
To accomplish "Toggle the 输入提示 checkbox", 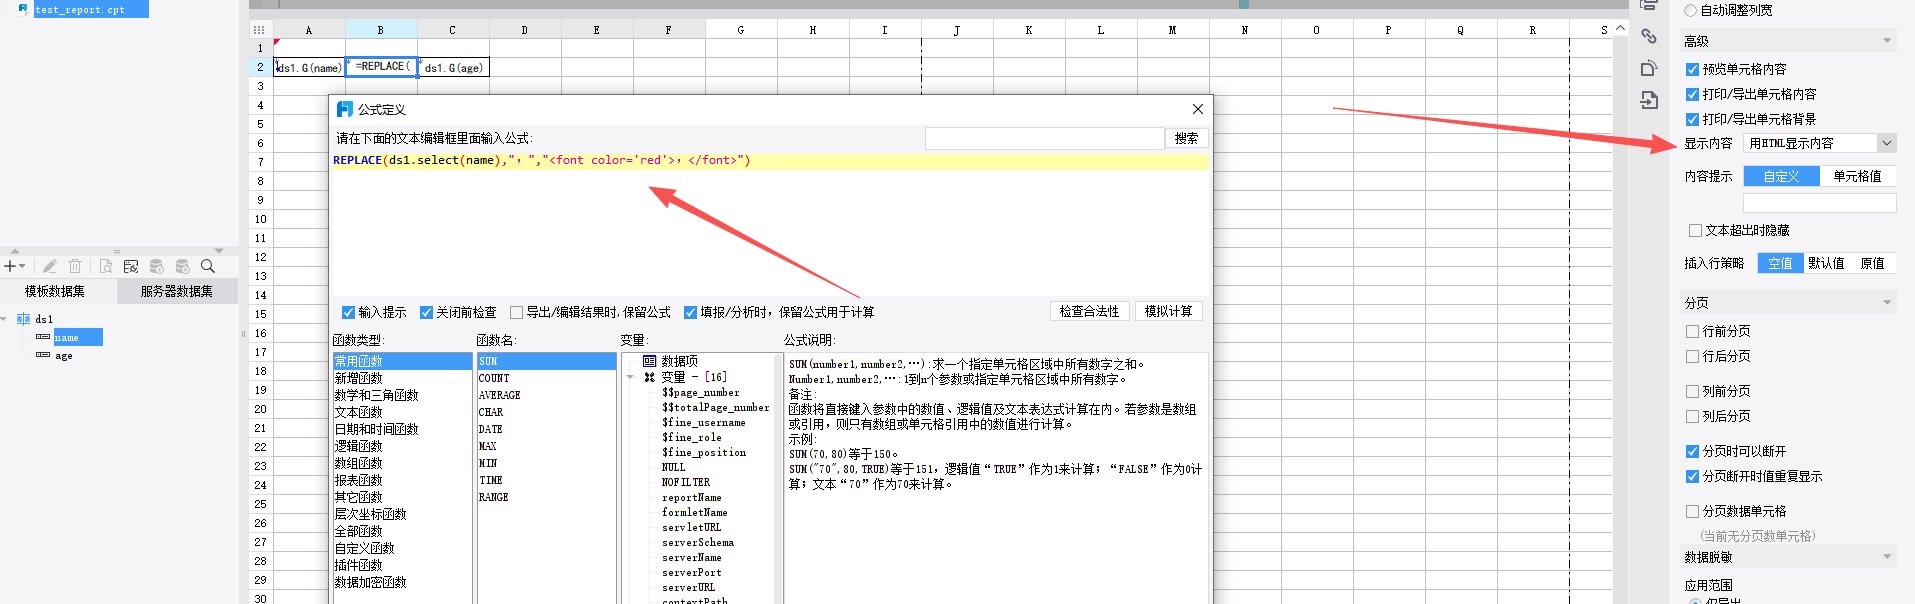I will click(x=348, y=312).
